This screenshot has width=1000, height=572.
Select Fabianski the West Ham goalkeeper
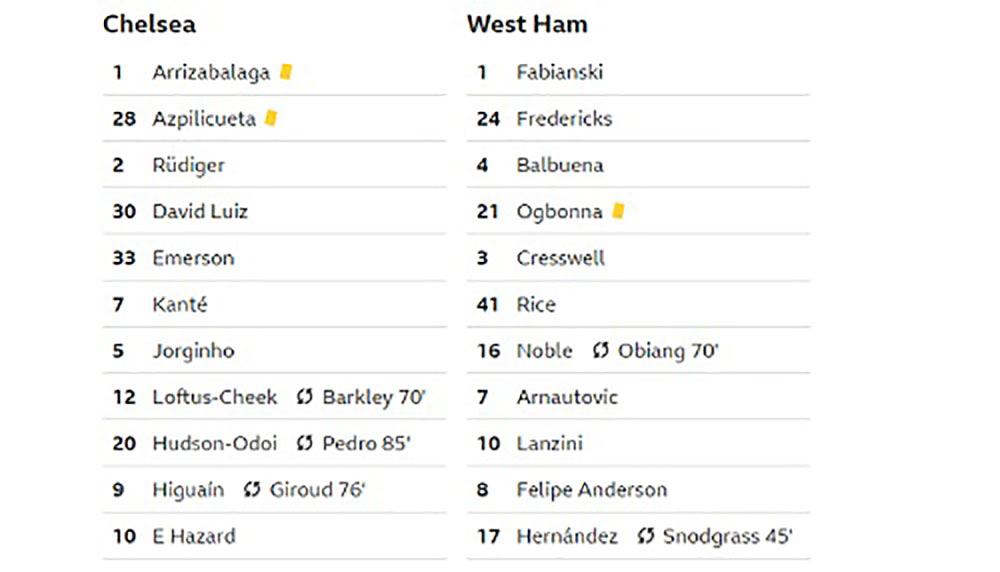pyautogui.click(x=559, y=72)
